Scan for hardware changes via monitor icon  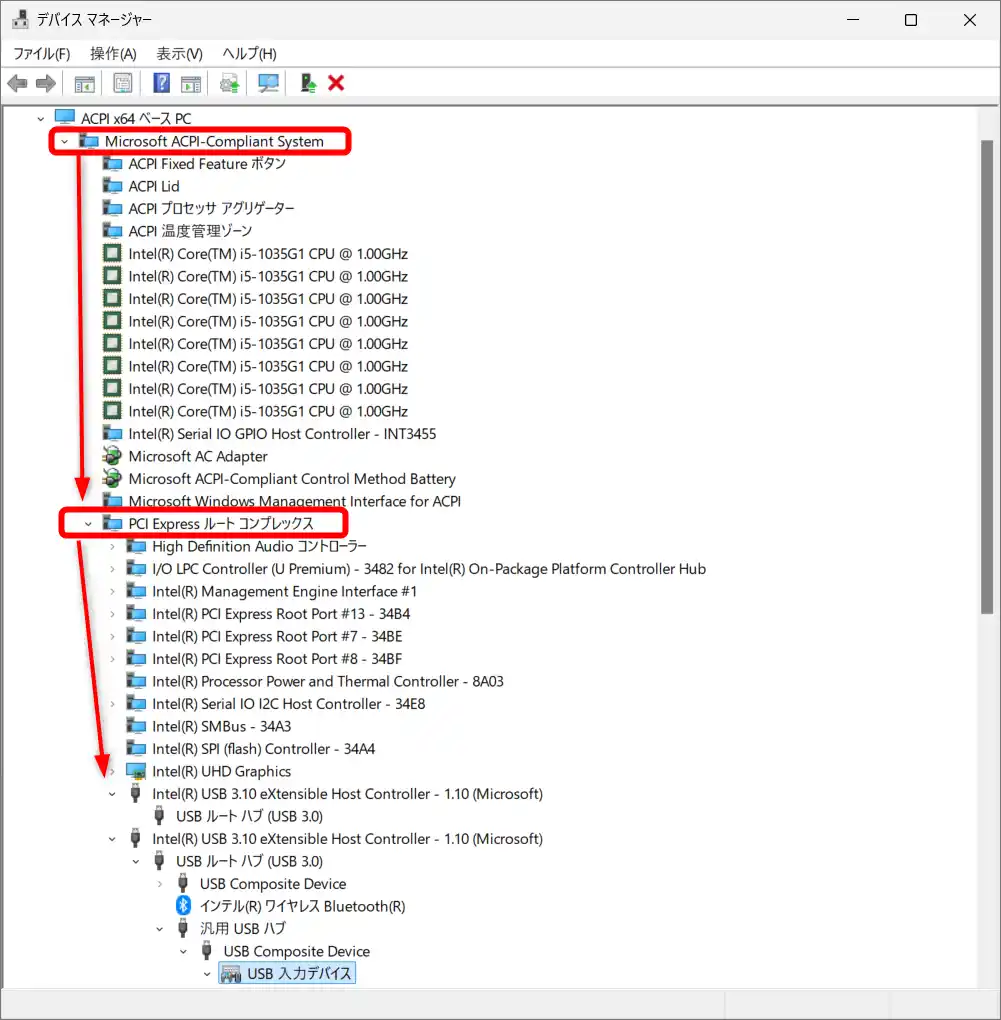[x=268, y=83]
